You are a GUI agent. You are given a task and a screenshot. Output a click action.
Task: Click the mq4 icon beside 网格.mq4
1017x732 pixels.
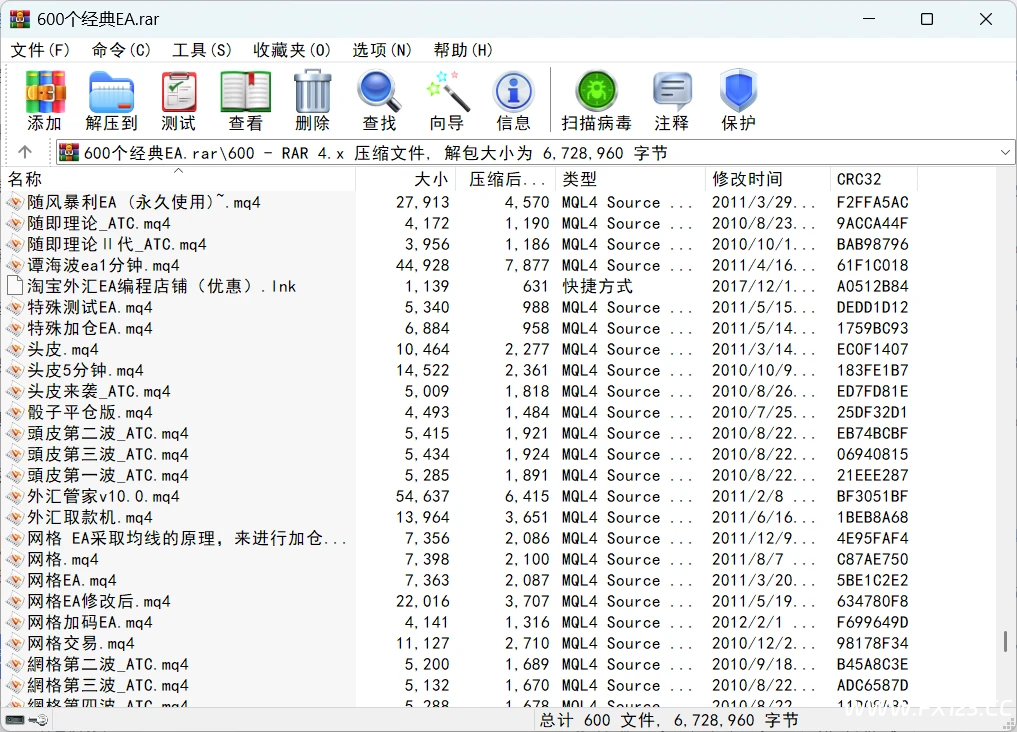(x=15, y=560)
